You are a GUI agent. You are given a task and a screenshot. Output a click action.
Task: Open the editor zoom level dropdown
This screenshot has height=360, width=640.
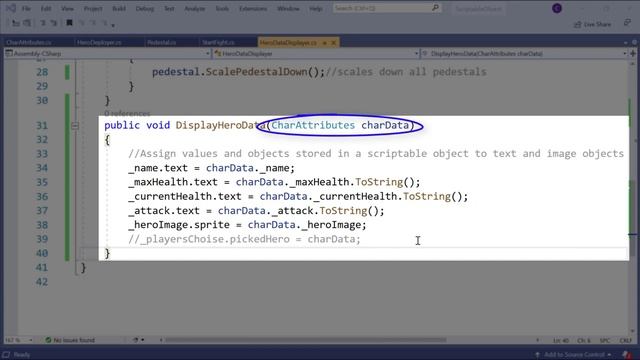coord(18,340)
